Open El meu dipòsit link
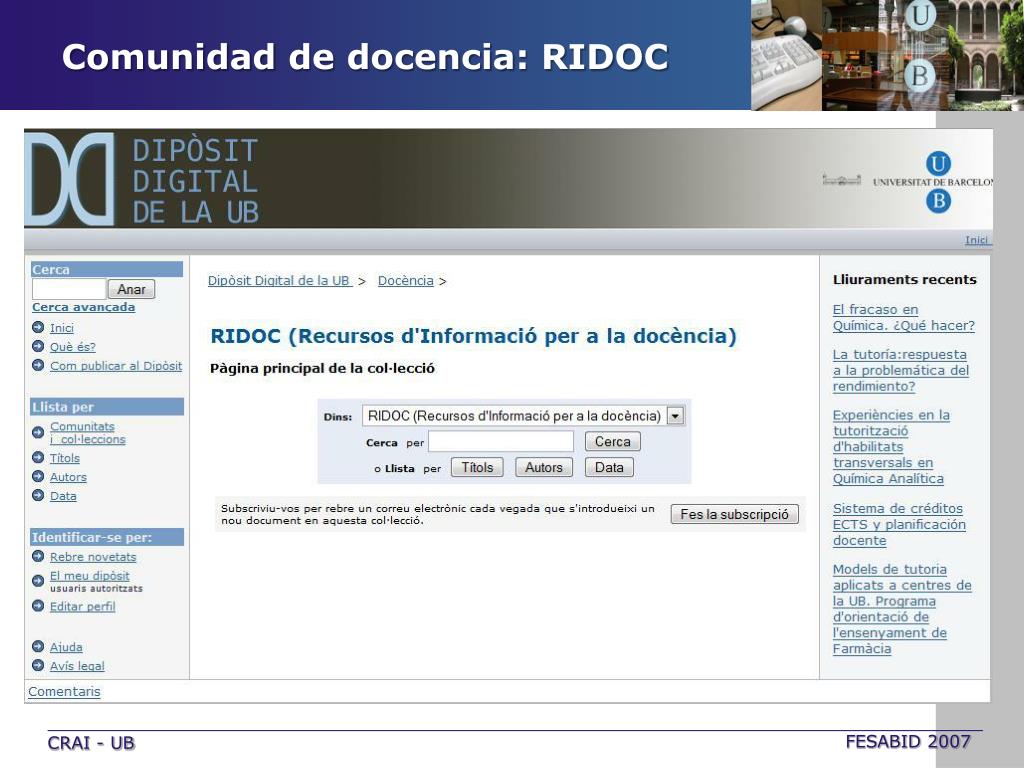The height and width of the screenshot is (768, 1024). [x=89, y=575]
